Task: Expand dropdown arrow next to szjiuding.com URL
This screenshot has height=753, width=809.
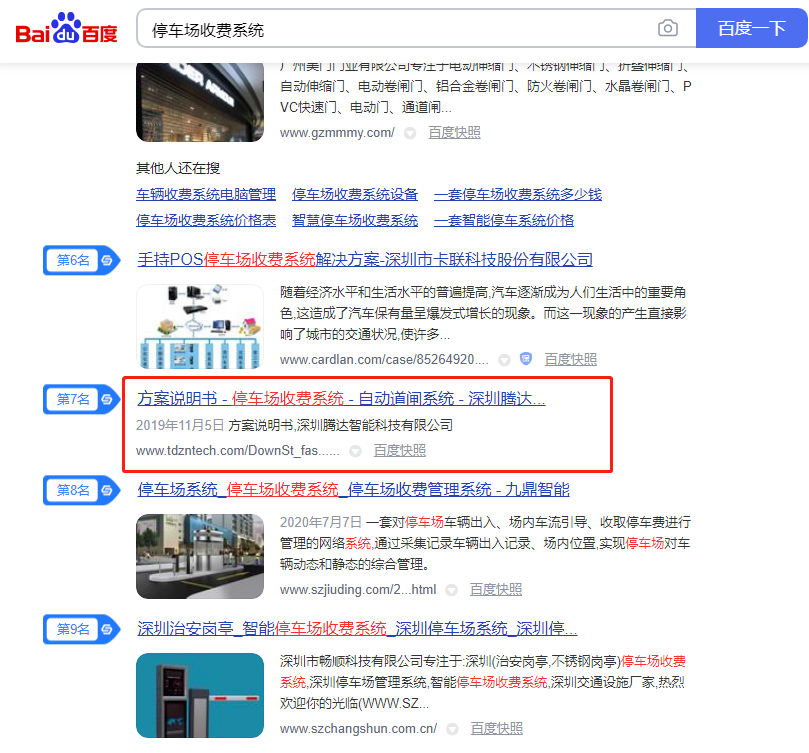Action: coord(451,590)
